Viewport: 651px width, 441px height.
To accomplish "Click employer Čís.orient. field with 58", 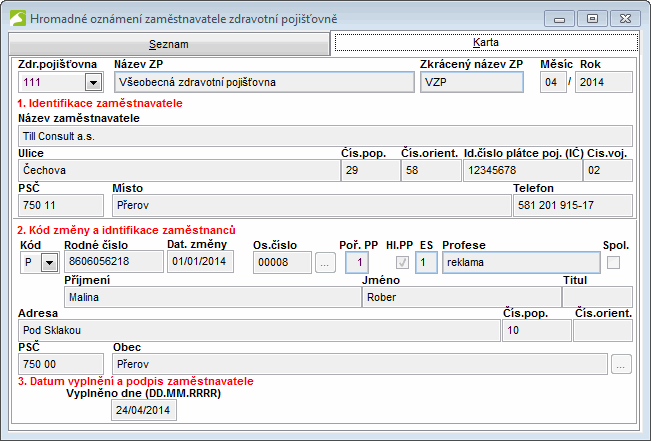I will pyautogui.click(x=431, y=170).
